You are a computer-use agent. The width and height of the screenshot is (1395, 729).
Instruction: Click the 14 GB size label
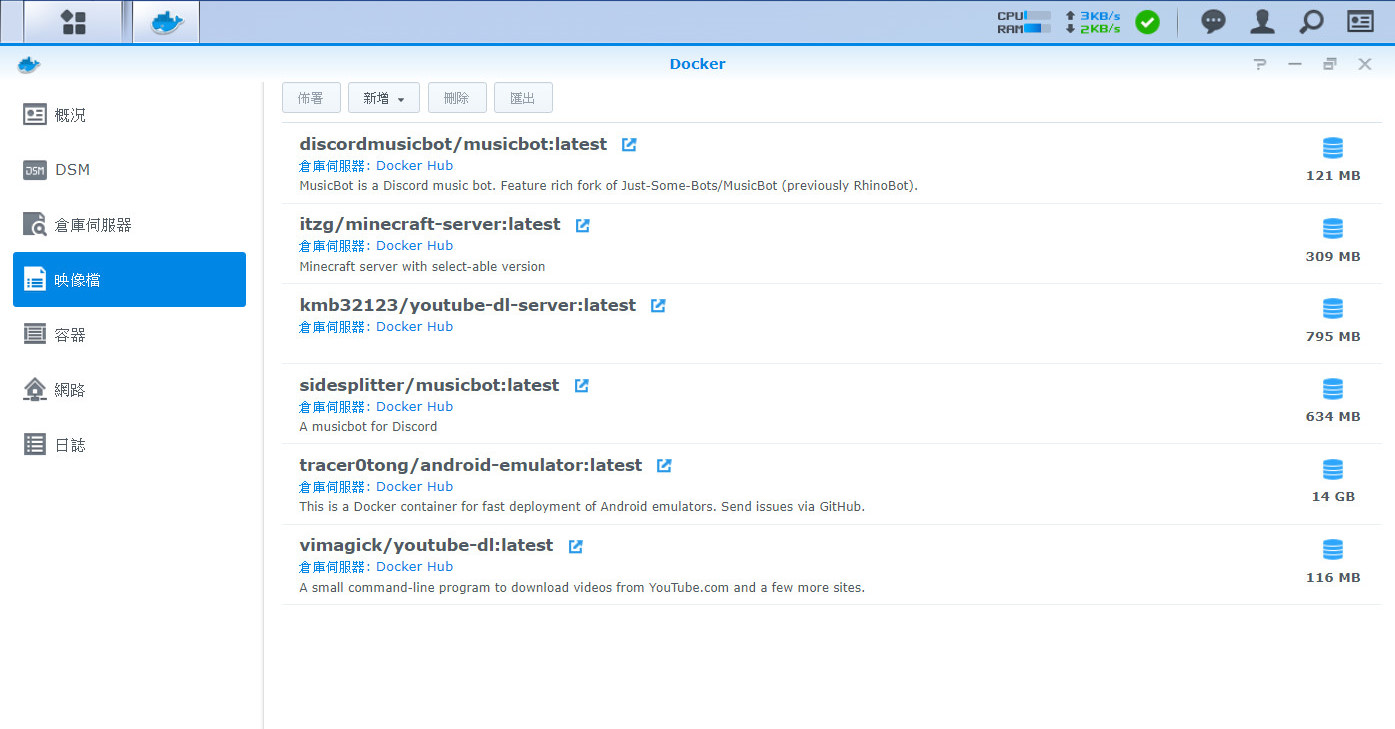point(1333,497)
